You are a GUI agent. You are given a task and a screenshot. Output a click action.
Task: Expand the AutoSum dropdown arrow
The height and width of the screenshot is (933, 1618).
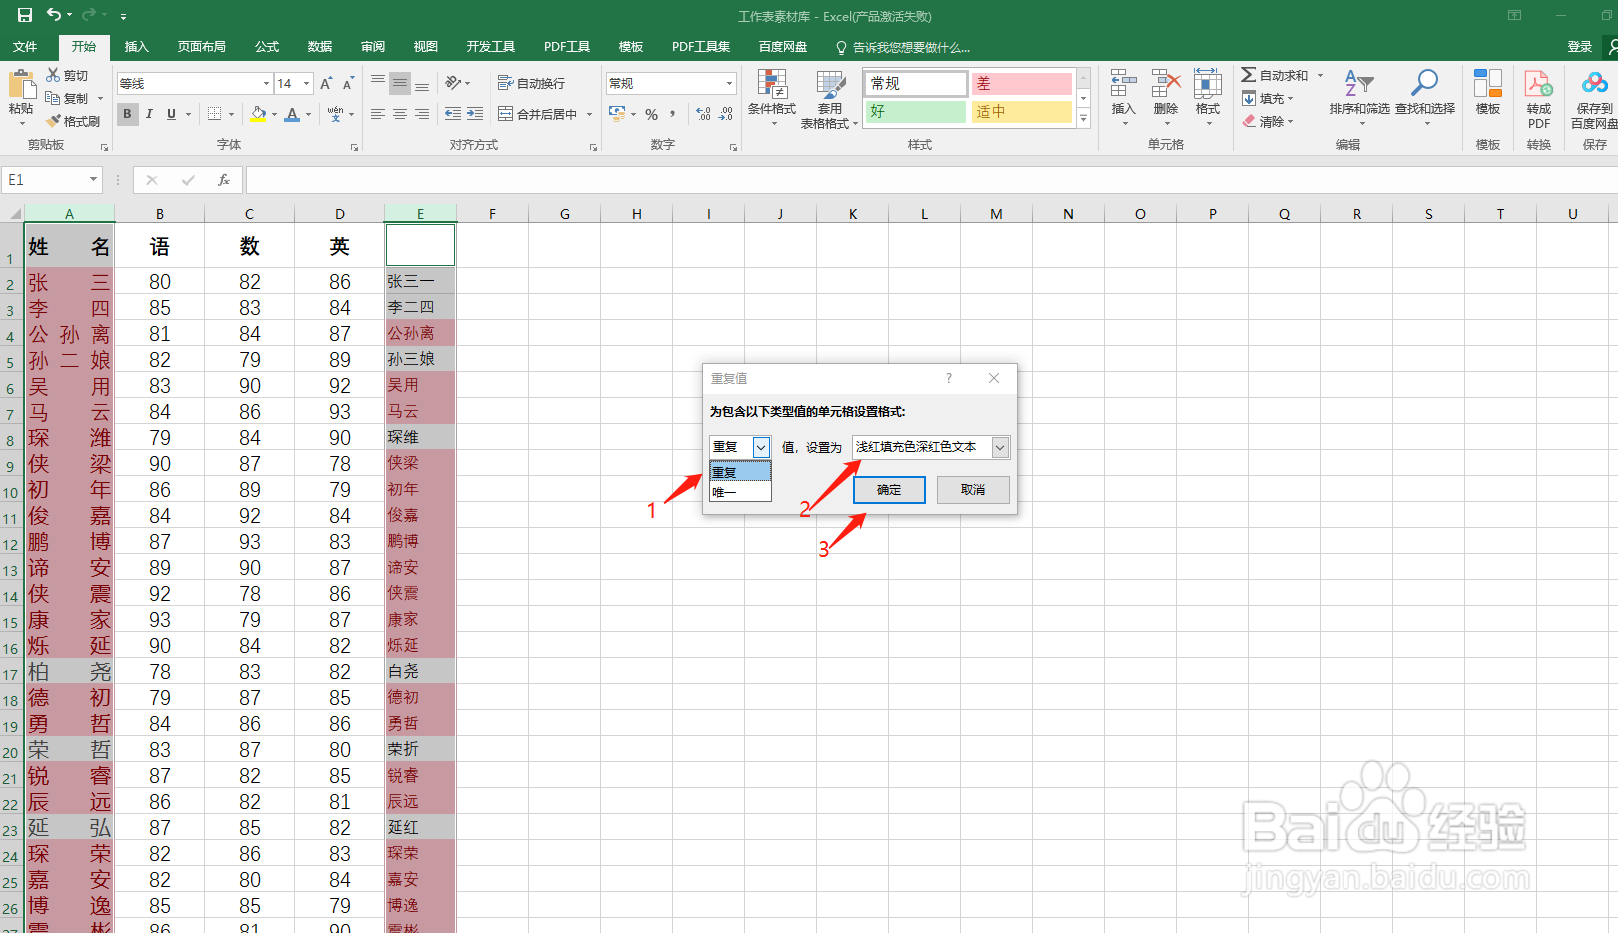click(x=1320, y=75)
